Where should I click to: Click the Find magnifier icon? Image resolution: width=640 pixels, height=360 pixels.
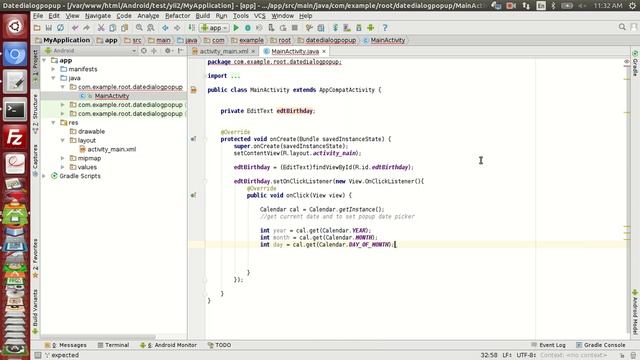(139, 28)
